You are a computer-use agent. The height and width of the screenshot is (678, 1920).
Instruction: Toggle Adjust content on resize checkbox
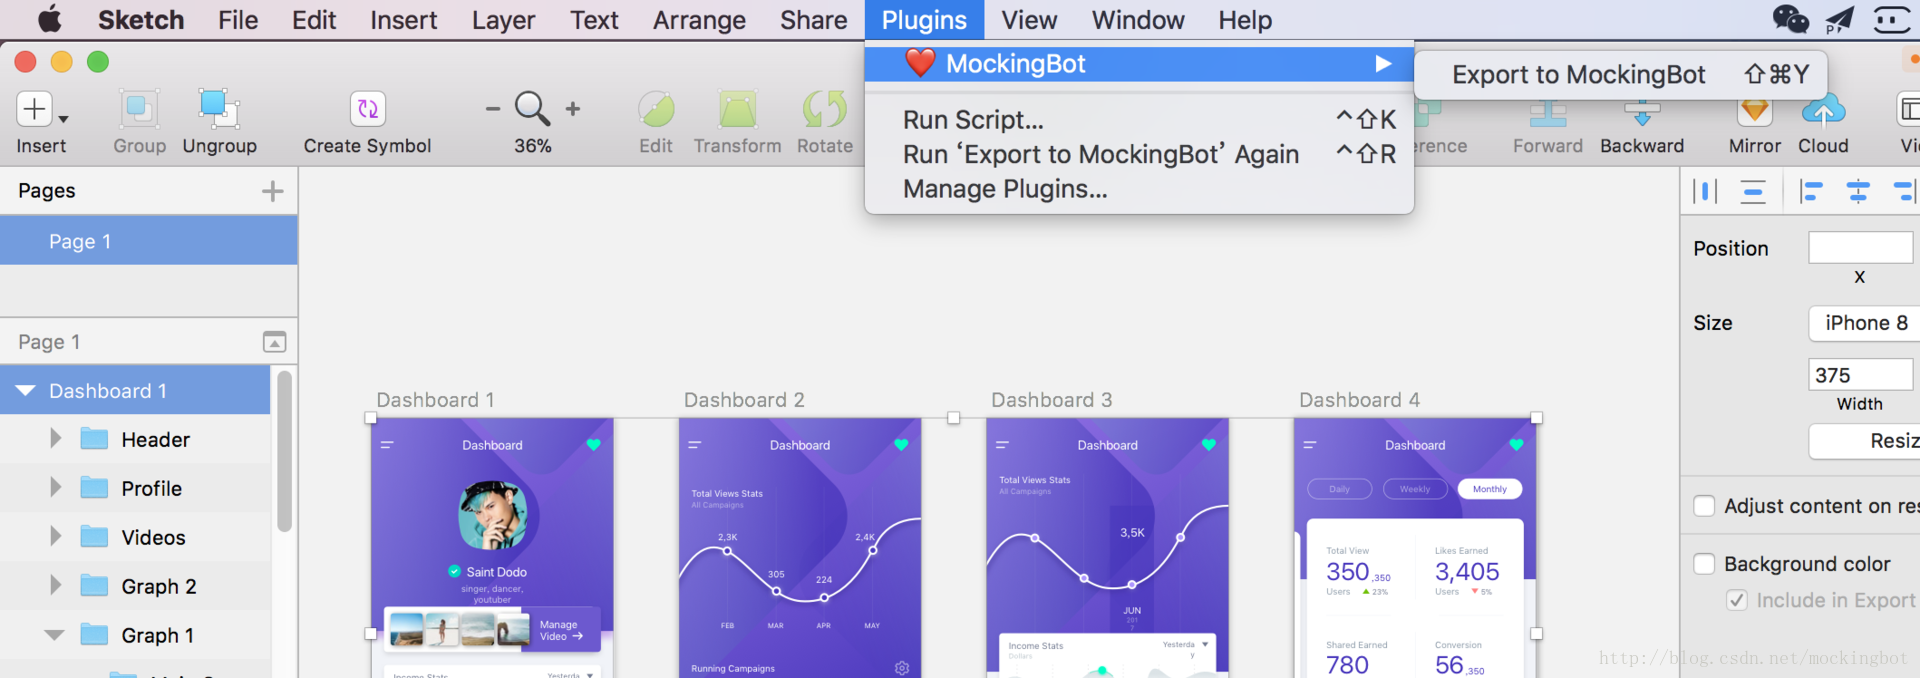pyautogui.click(x=1704, y=506)
